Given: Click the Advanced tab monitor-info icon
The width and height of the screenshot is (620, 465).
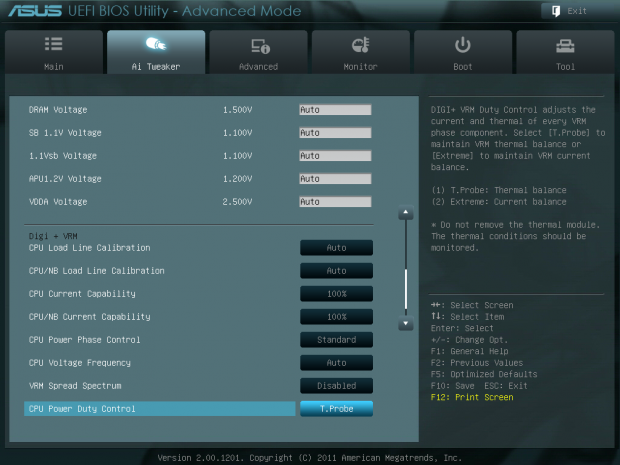Looking at the screenshot, I should pyautogui.click(x=260, y=46).
